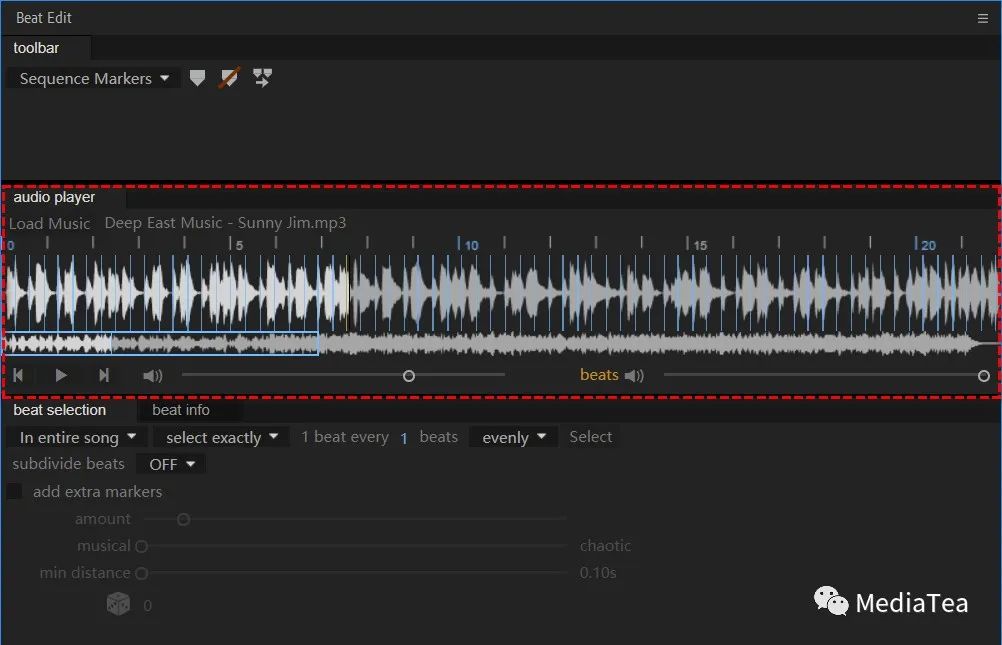Screen dimensions: 1002x645
Task: Open the In entire song dropdown
Action: (77, 438)
